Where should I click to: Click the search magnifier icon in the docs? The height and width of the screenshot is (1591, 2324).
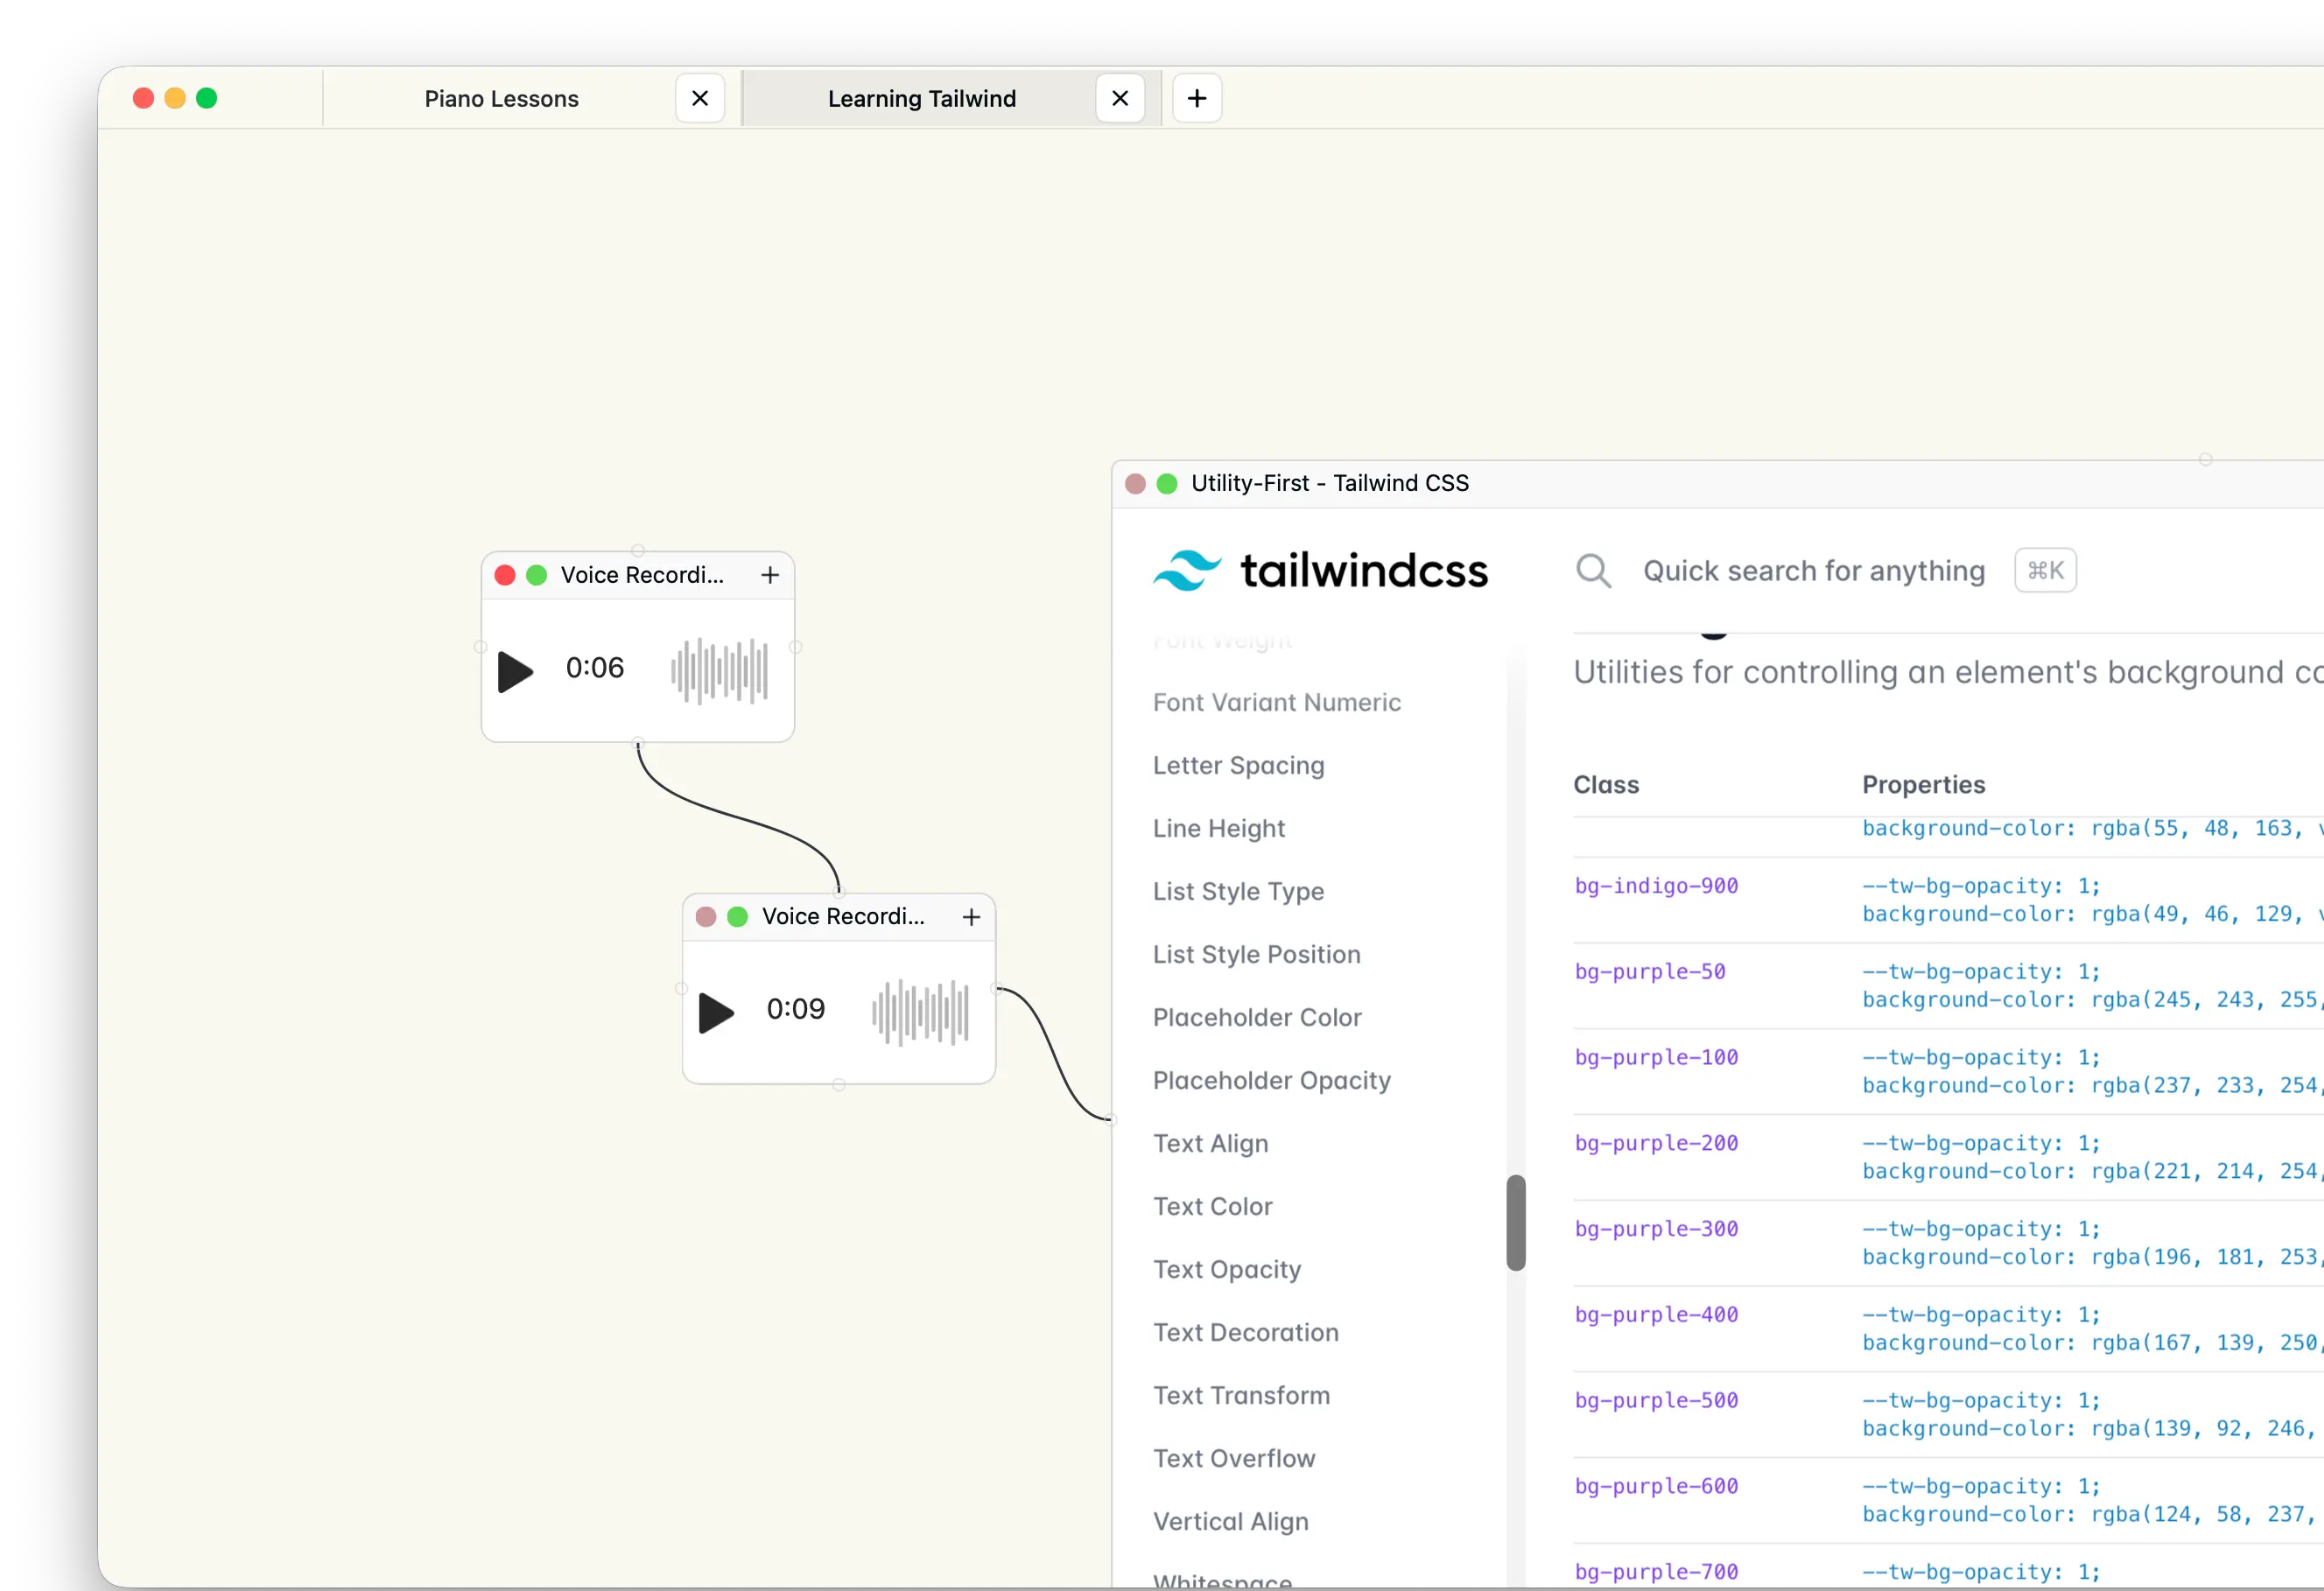coord(1593,570)
